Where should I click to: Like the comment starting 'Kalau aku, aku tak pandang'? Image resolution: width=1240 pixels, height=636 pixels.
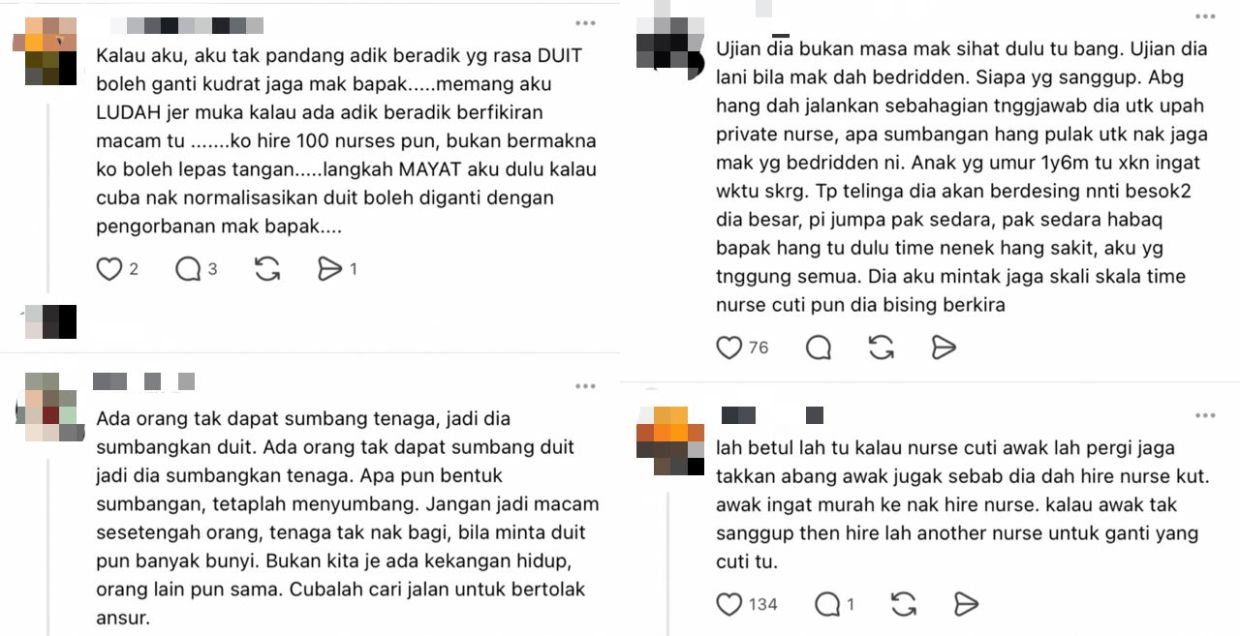click(x=109, y=269)
